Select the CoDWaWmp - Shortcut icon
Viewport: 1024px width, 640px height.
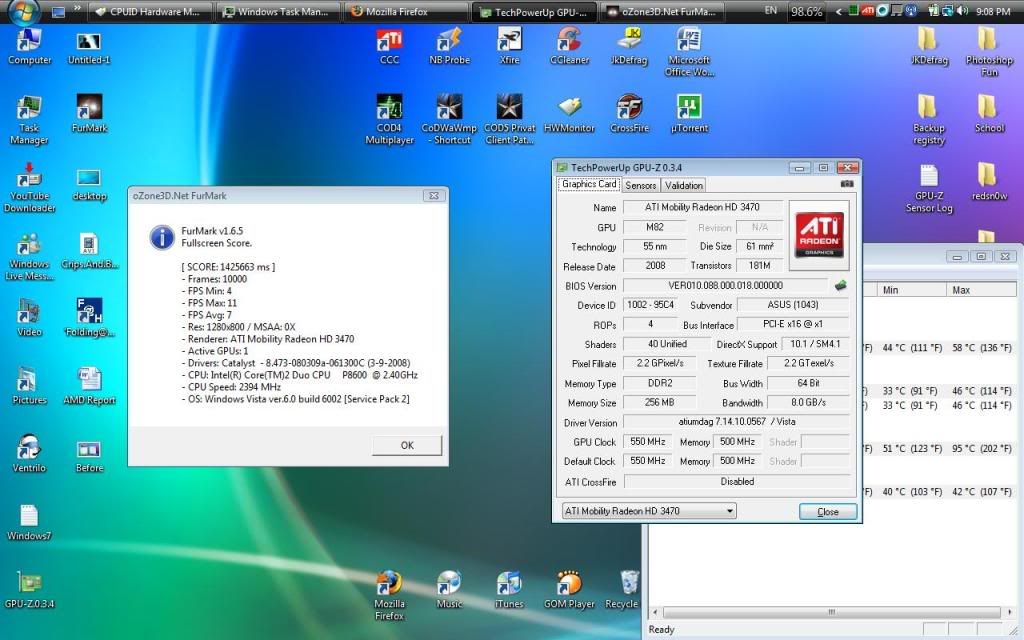[x=449, y=120]
